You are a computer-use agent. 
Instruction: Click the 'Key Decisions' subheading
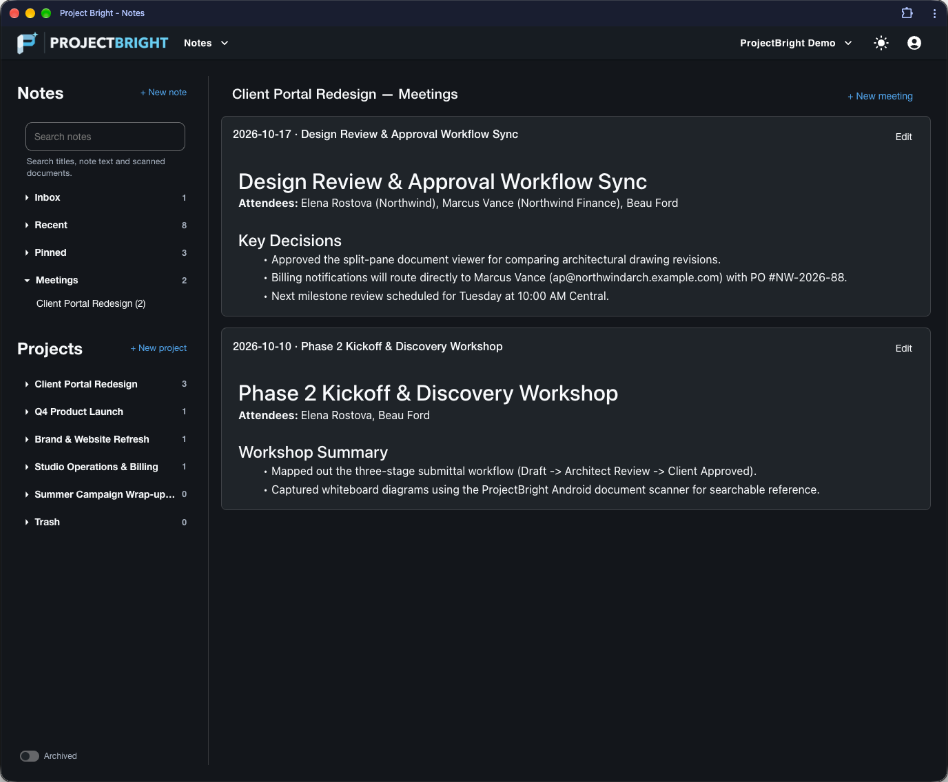point(290,241)
